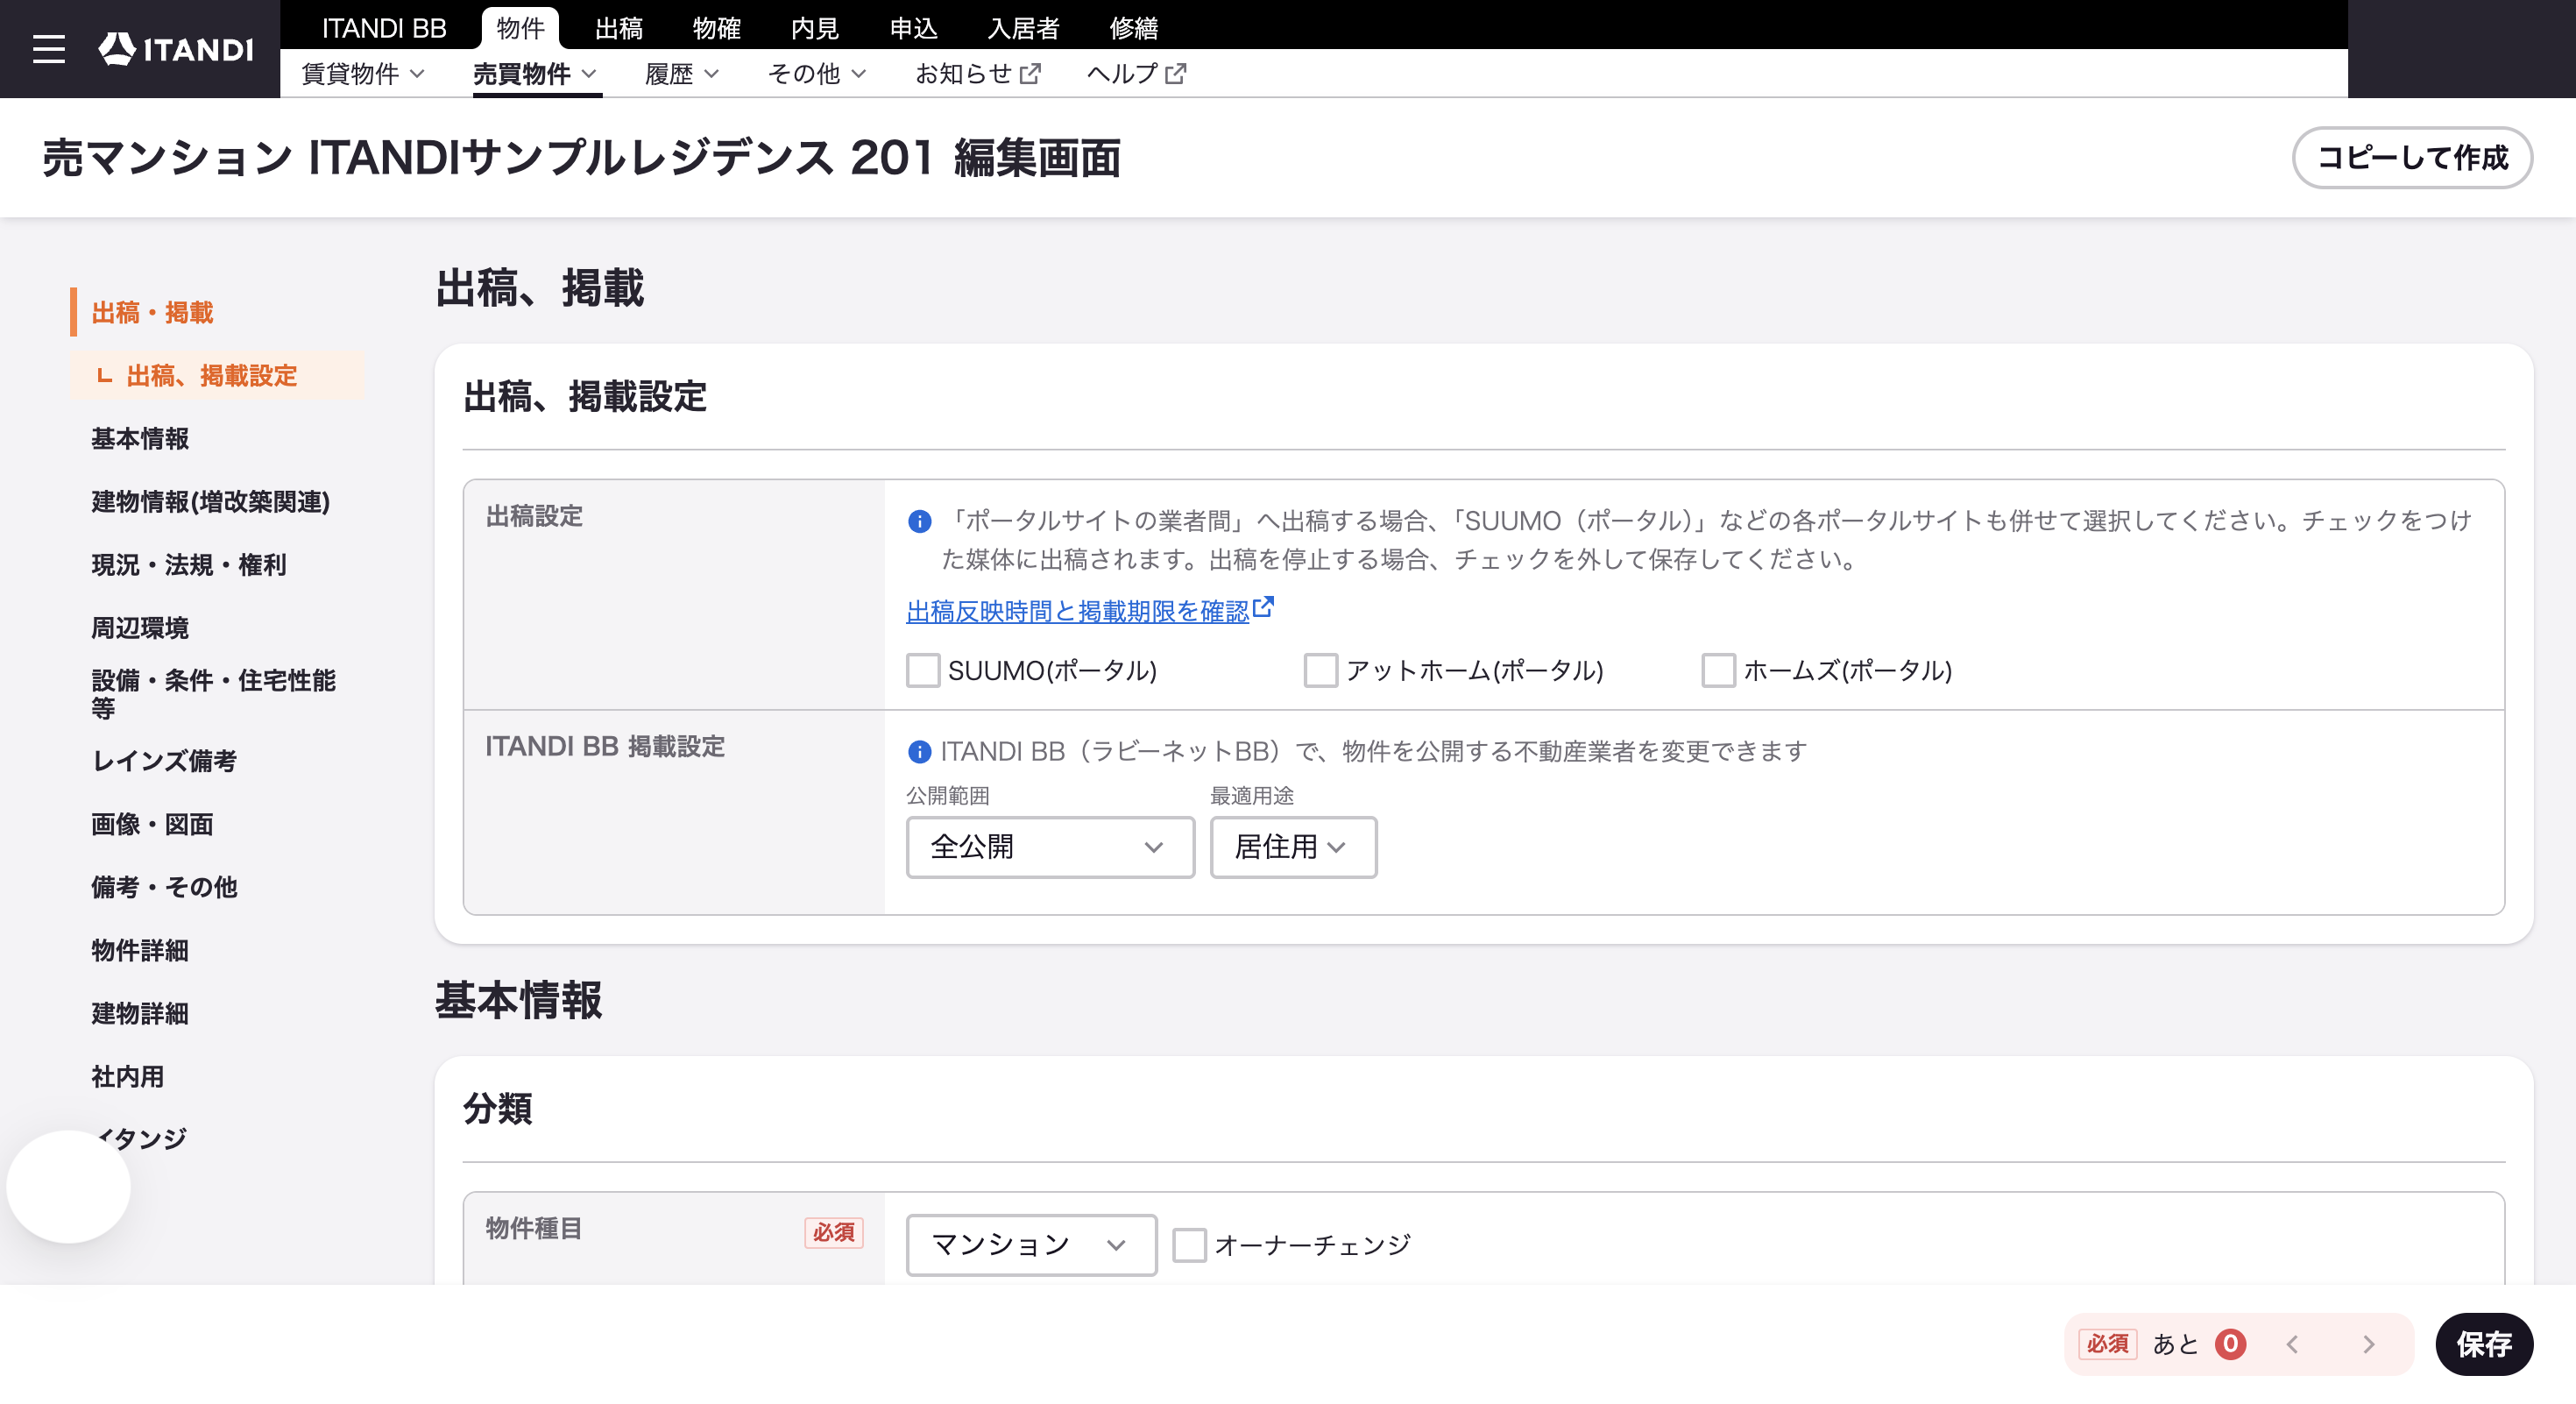Go to previous required field arrow
This screenshot has height=1404, width=2576.
(2293, 1344)
